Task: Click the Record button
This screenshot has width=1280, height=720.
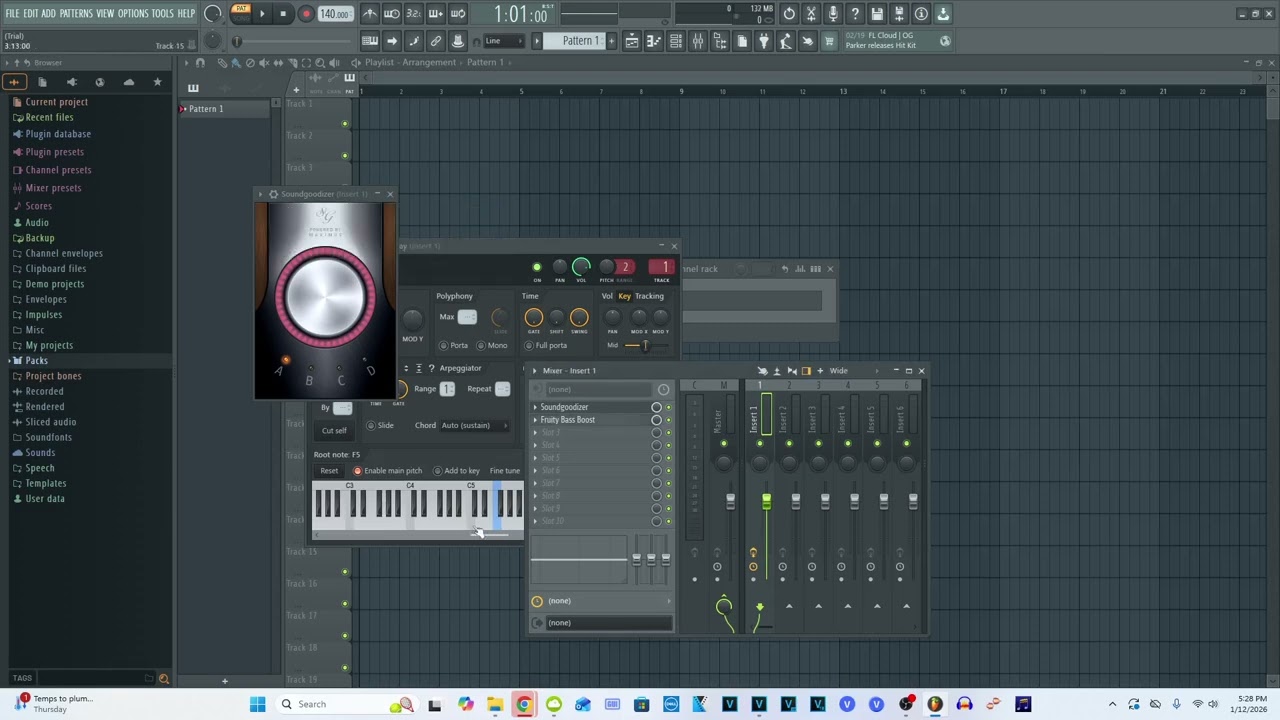Action: pyautogui.click(x=306, y=14)
